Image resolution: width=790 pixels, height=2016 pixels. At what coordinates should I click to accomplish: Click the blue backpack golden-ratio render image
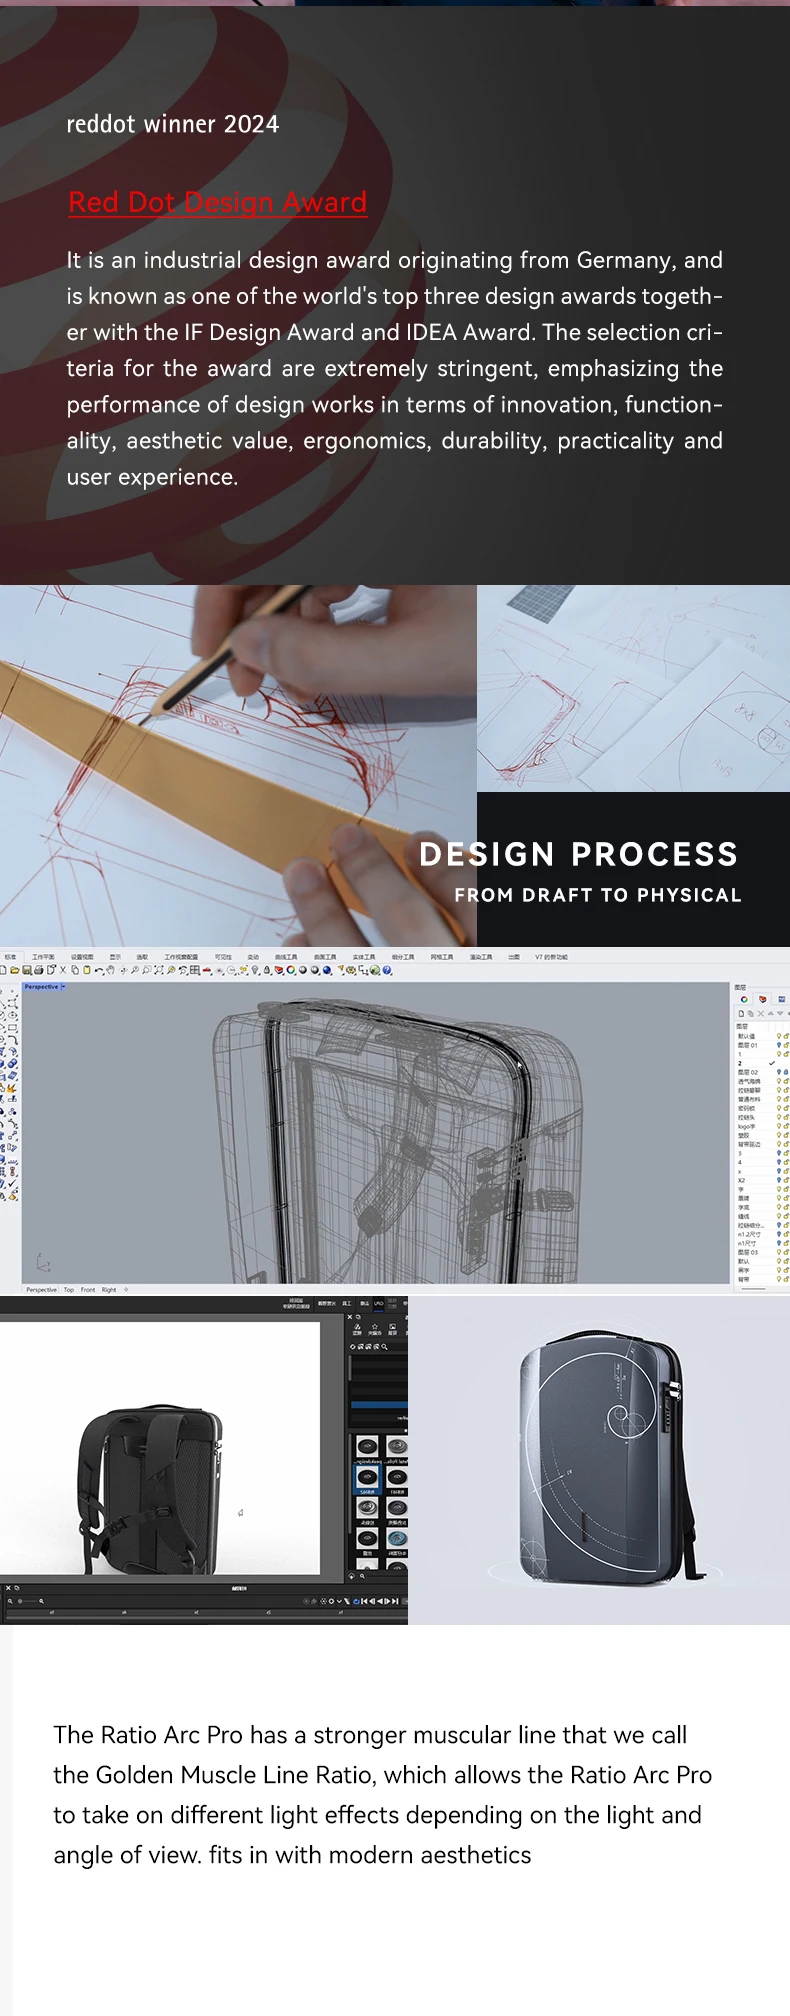click(599, 1460)
